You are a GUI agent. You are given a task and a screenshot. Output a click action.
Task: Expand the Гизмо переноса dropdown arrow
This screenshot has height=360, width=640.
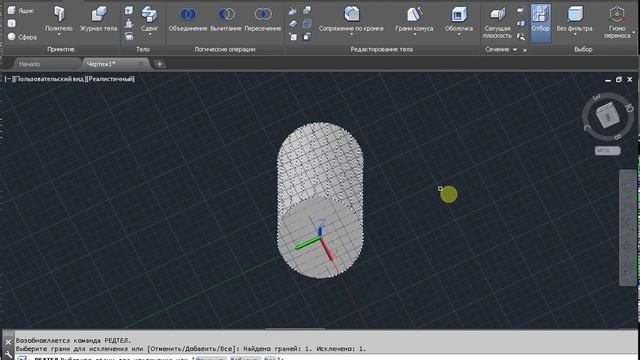point(634,32)
